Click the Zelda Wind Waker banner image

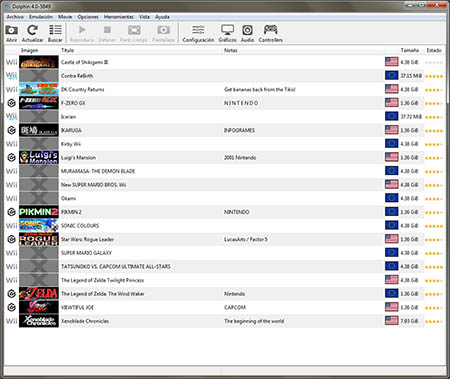click(39, 294)
